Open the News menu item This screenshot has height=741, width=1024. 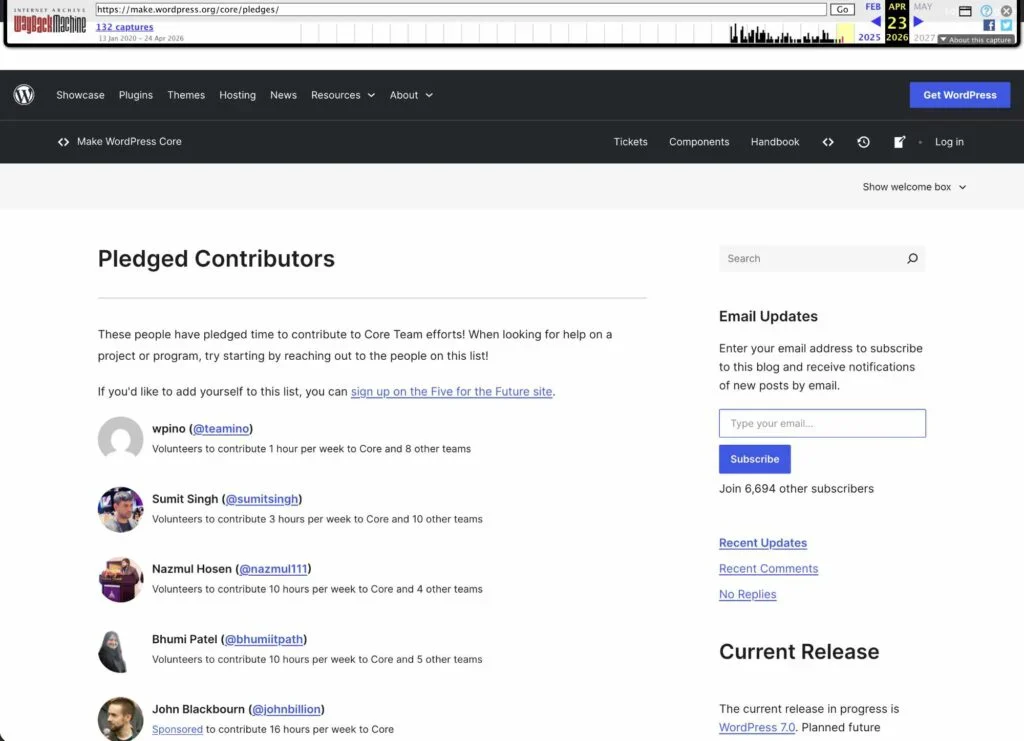283,95
